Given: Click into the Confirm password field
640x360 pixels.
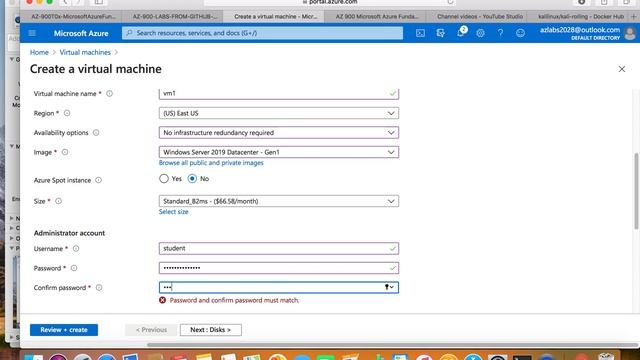Looking at the screenshot, I should coord(279,287).
